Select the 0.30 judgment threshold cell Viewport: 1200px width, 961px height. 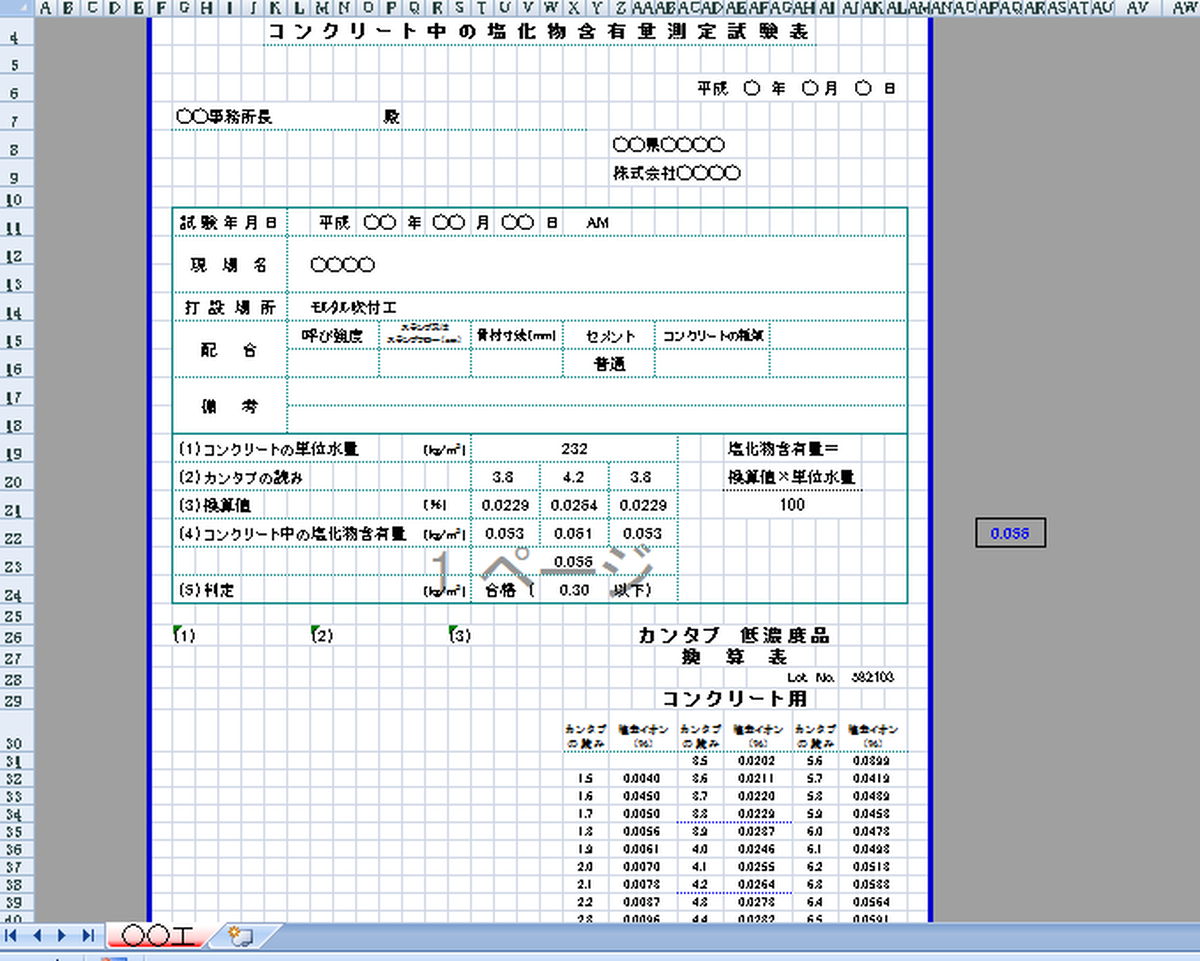[x=574, y=590]
